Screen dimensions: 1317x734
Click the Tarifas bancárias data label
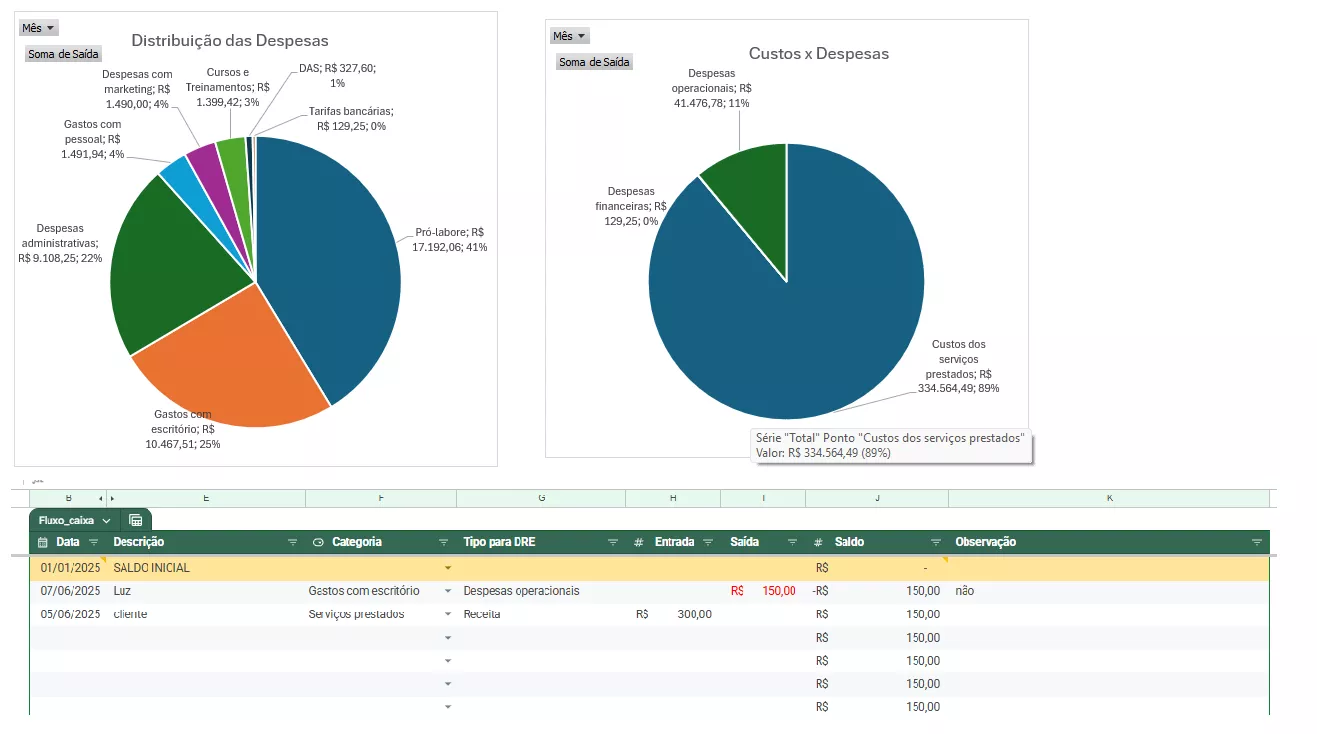[351, 119]
